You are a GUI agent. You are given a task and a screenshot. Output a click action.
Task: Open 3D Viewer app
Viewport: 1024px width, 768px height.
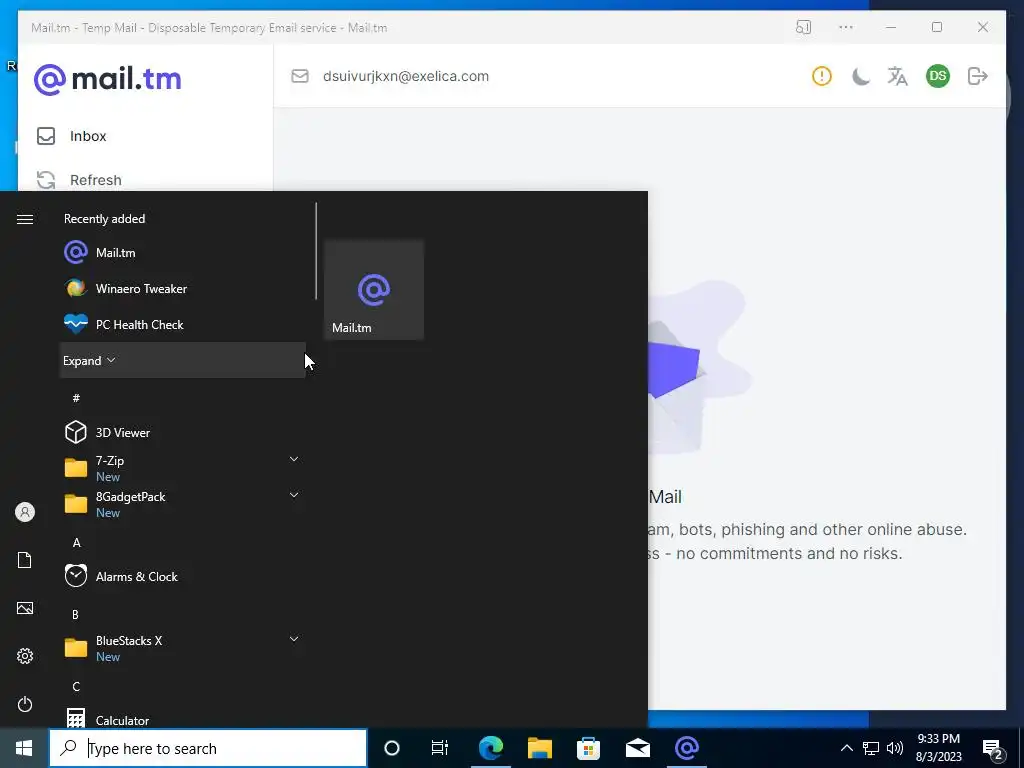[182, 432]
